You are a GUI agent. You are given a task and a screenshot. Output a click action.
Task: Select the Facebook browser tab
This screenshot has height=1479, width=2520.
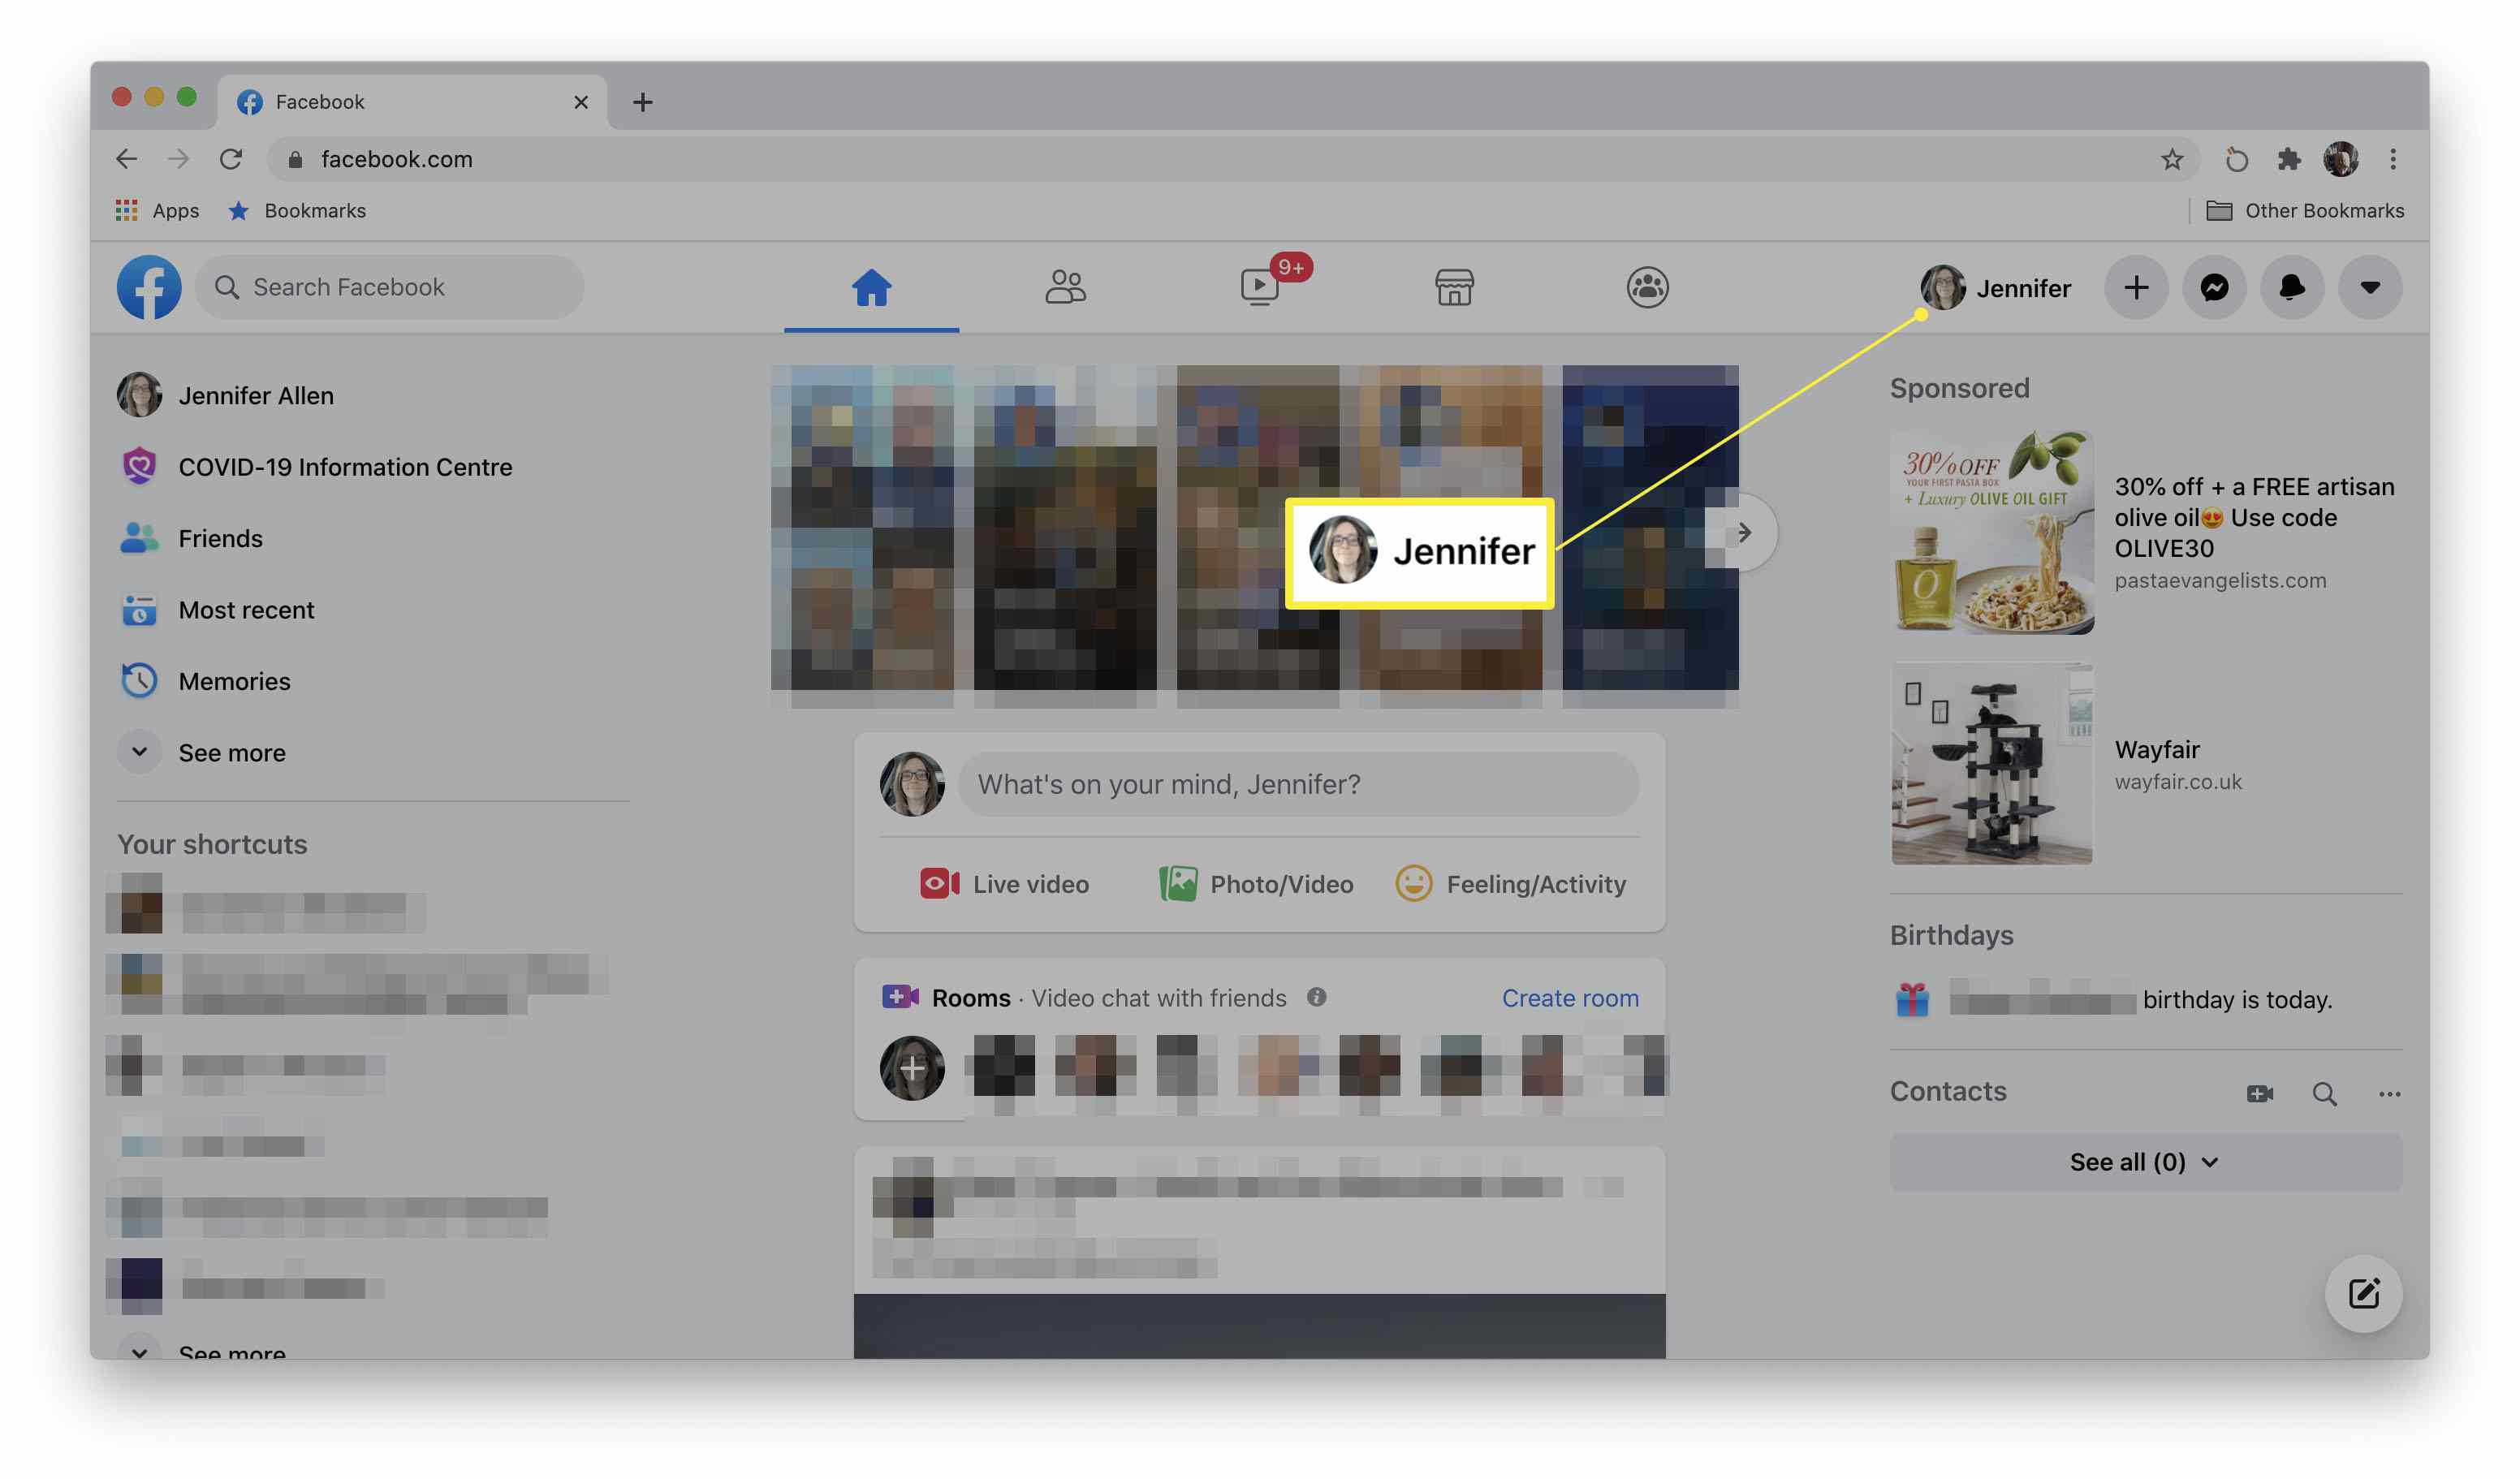[412, 102]
